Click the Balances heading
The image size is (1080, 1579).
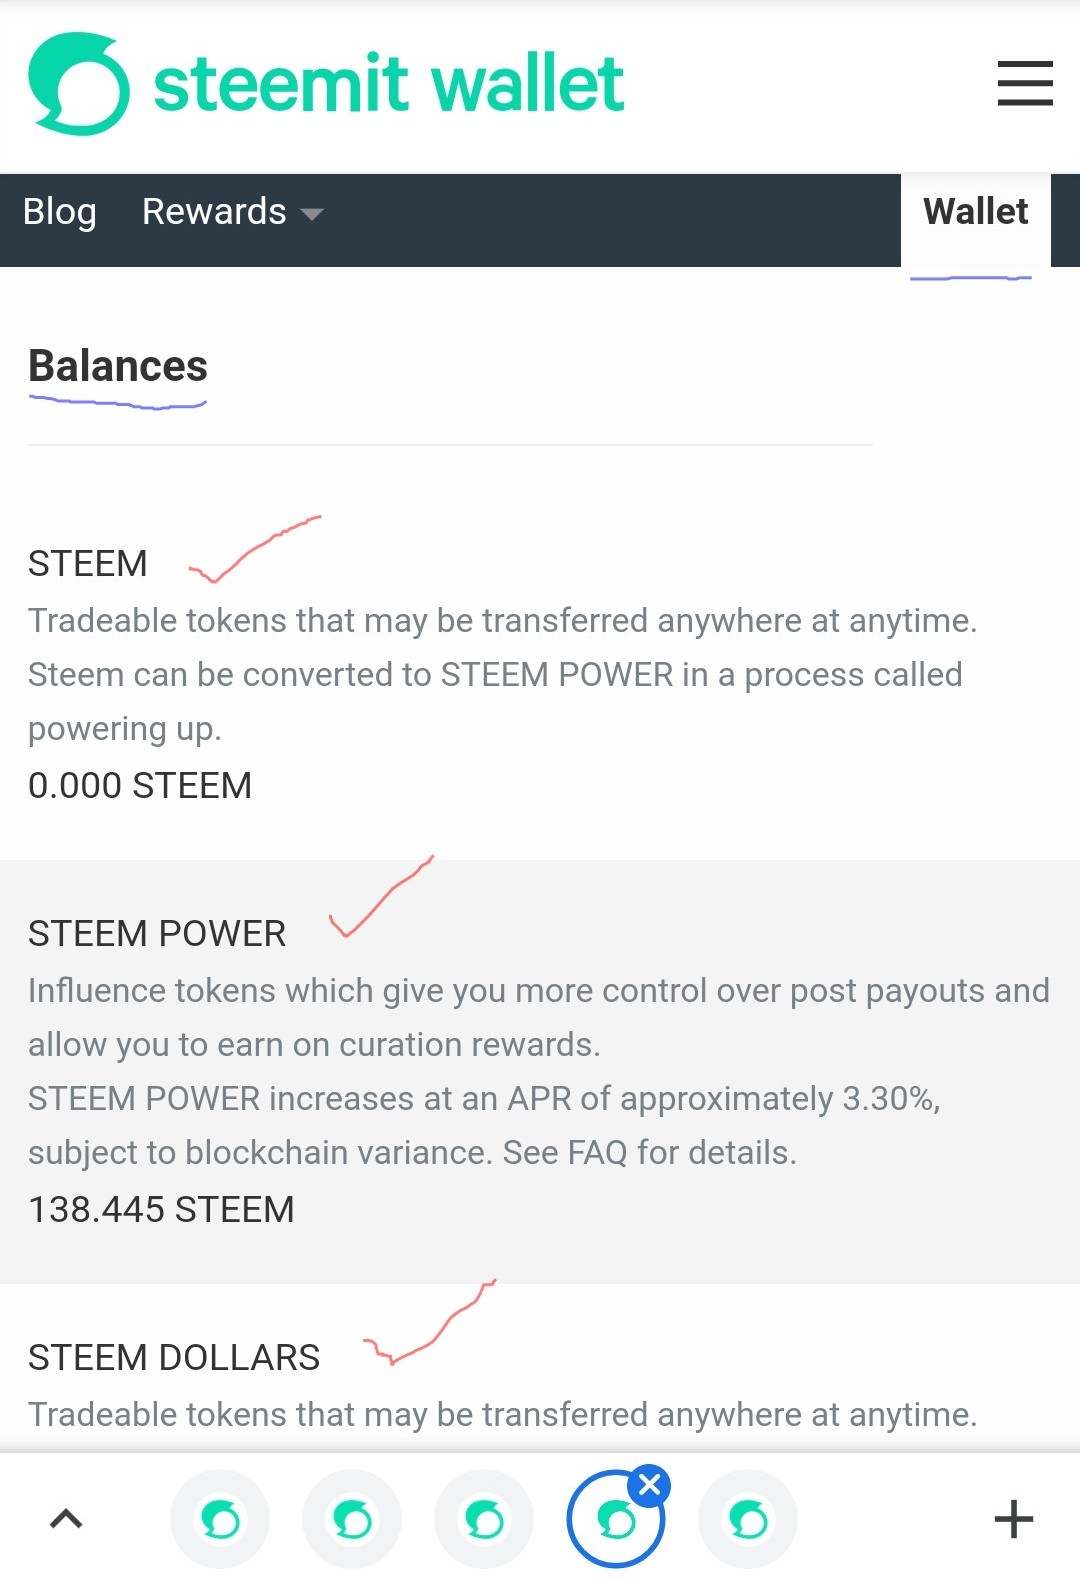(118, 366)
